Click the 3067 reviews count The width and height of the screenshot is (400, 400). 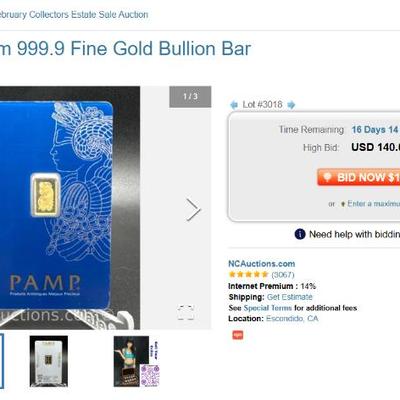point(283,275)
